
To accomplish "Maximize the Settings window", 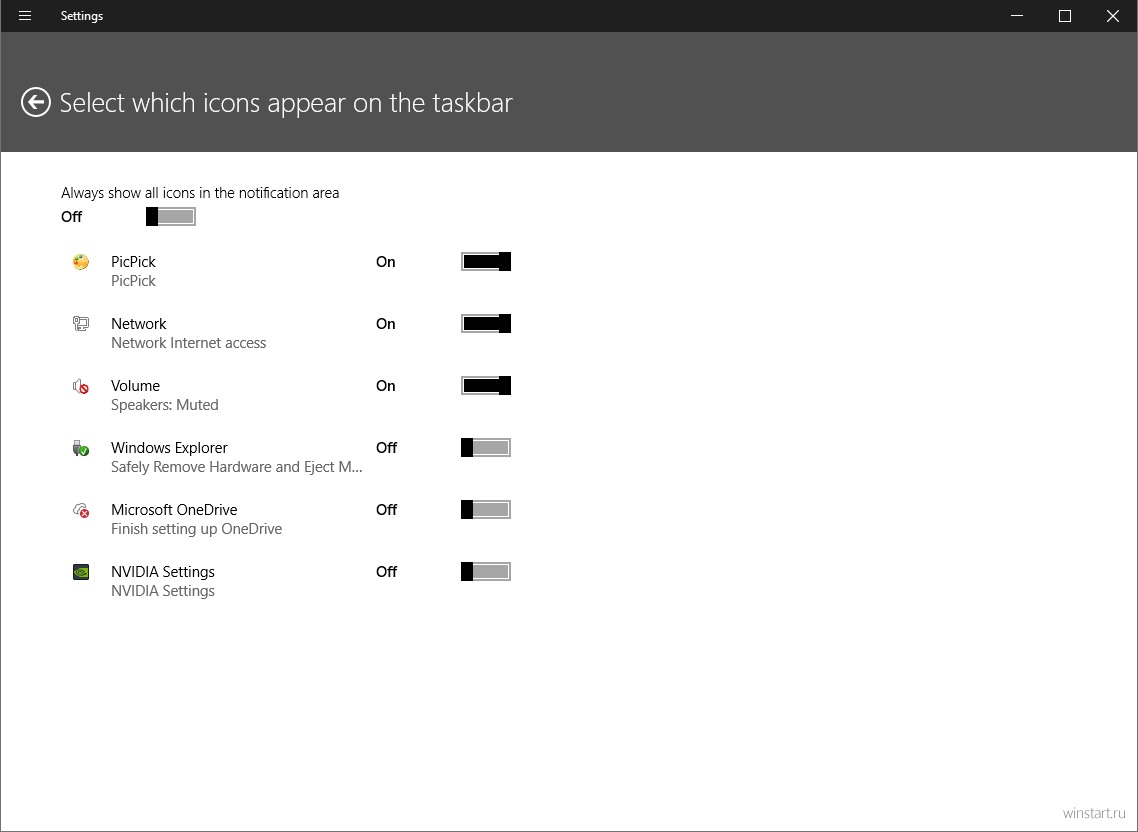I will [x=1065, y=16].
